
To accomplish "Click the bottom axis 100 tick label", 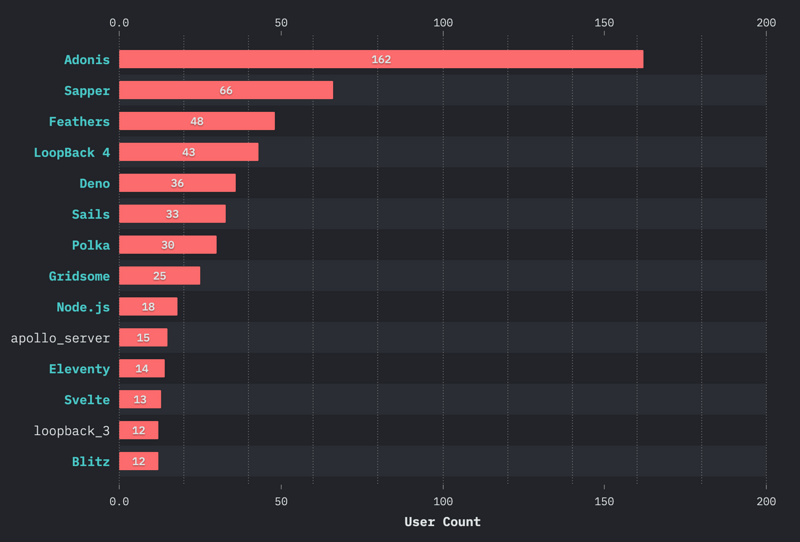I will 443,501.
